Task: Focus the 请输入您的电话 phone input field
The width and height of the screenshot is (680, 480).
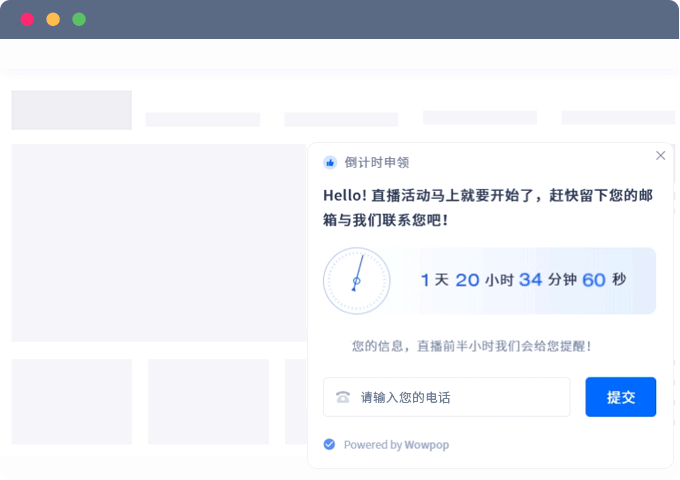Action: coord(446,397)
